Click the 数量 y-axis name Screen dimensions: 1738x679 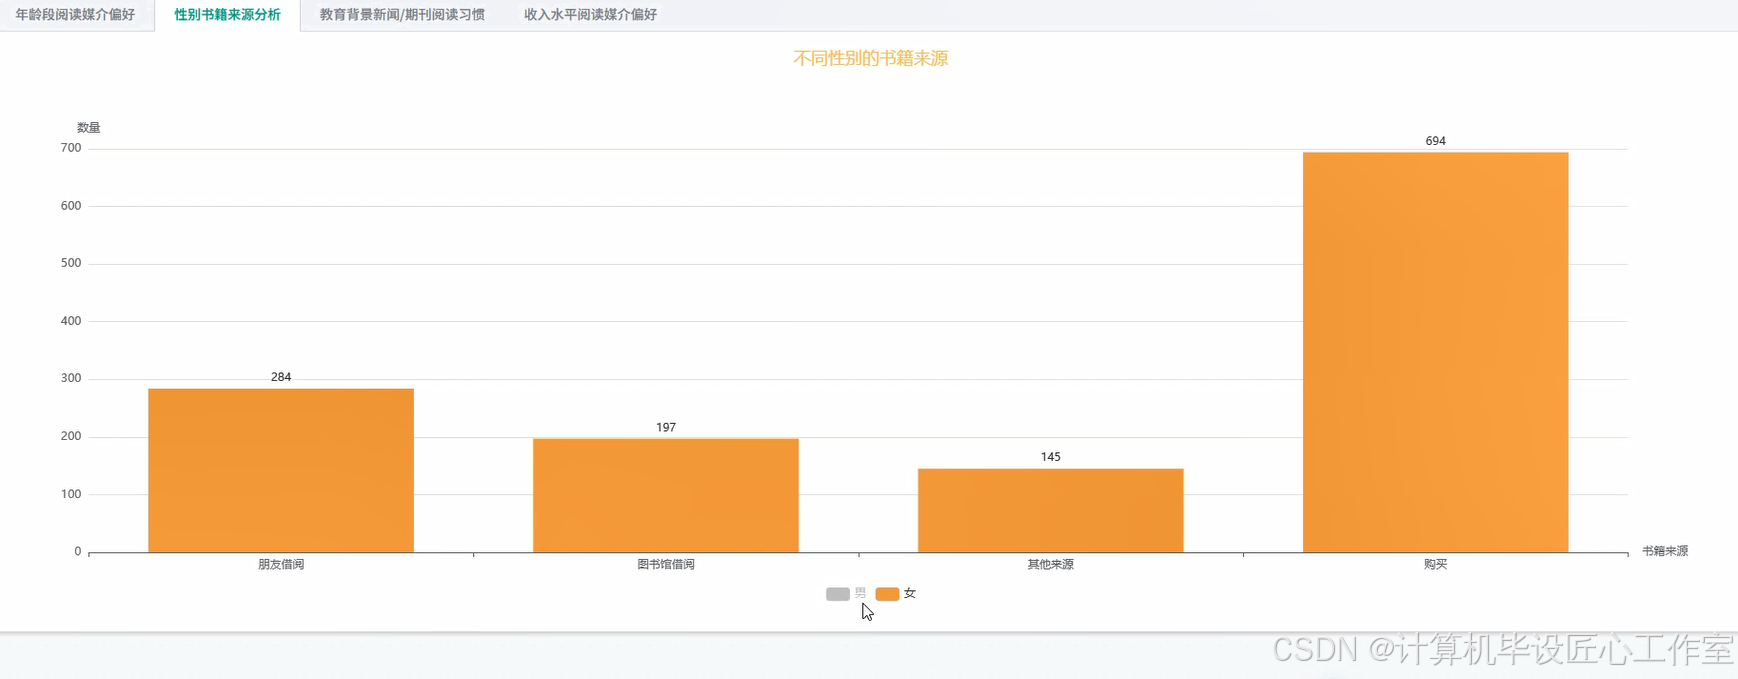coord(89,128)
